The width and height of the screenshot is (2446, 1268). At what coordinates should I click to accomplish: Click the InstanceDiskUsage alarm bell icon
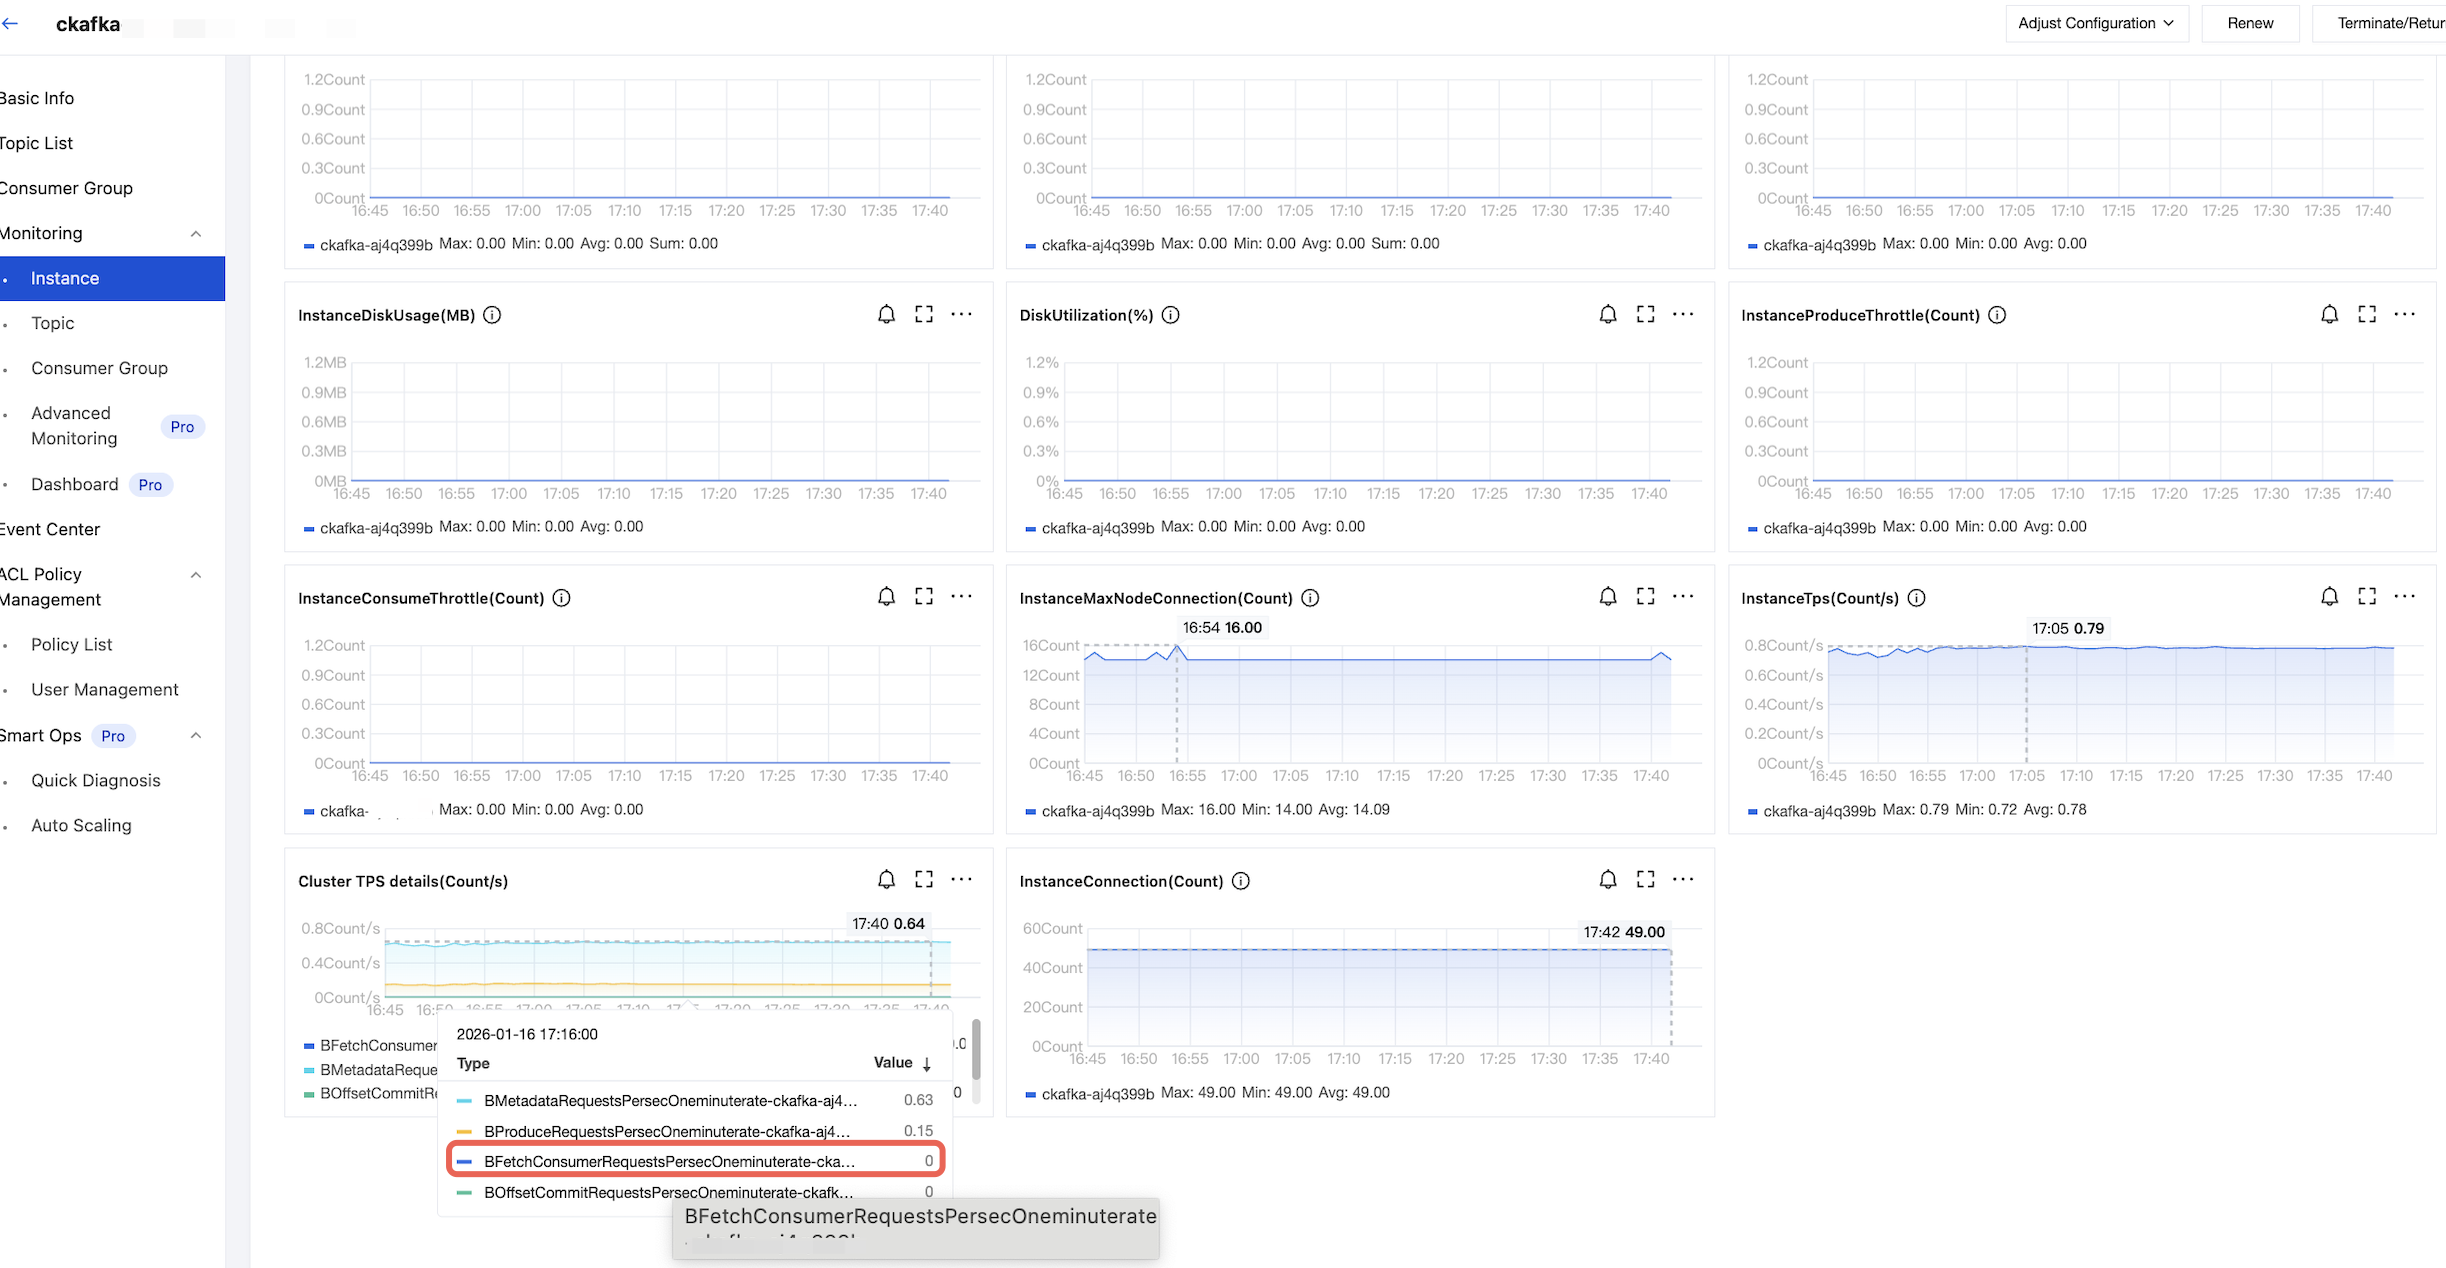[x=886, y=315]
